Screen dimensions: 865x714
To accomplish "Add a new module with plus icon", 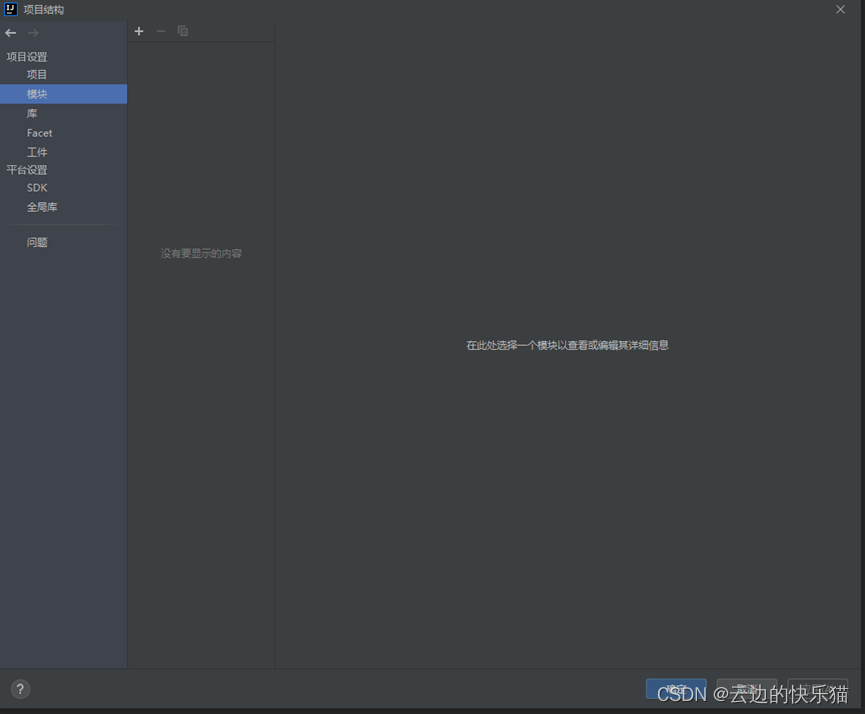I will [139, 31].
